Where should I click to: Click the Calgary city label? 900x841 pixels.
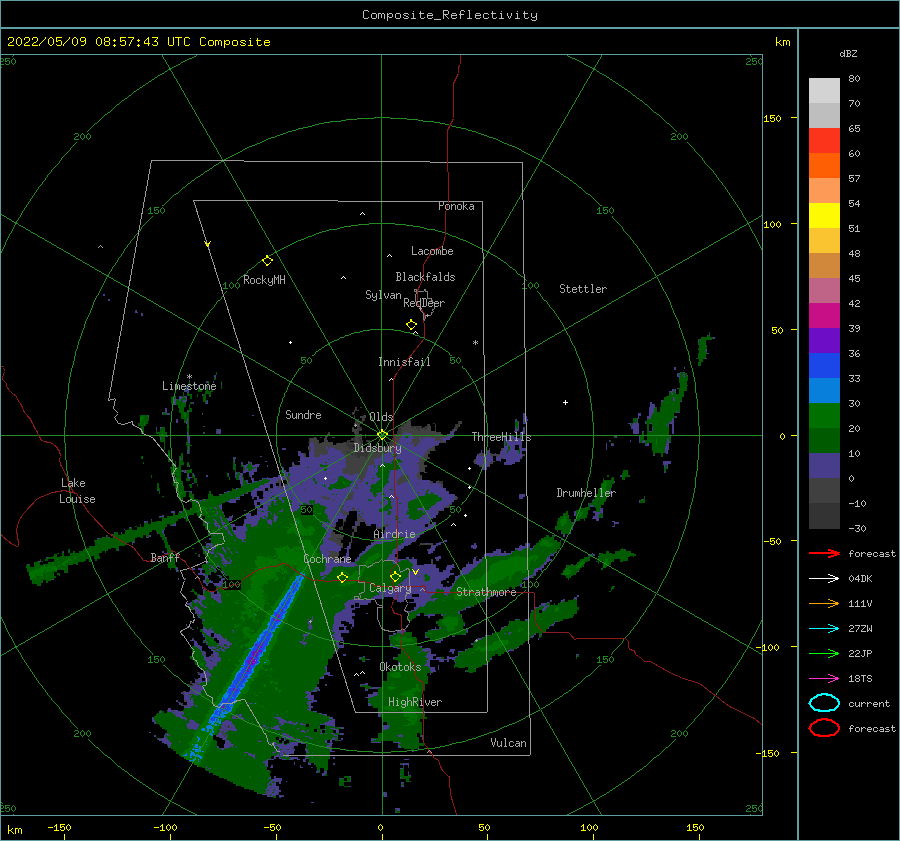[x=390, y=588]
